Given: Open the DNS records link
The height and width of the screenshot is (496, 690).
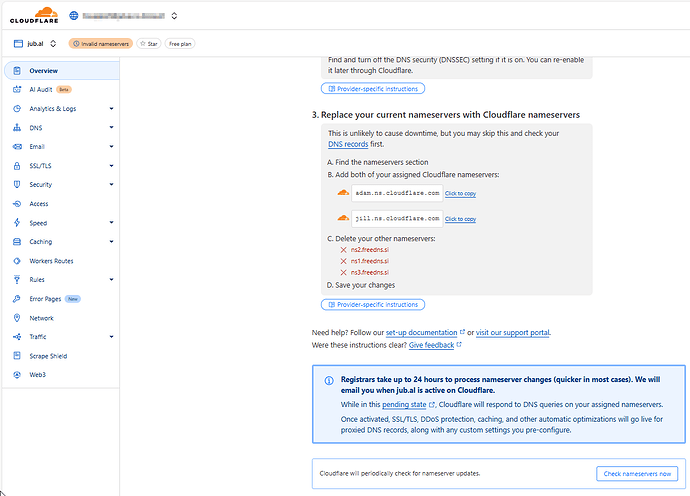Looking at the screenshot, I should click(348, 144).
